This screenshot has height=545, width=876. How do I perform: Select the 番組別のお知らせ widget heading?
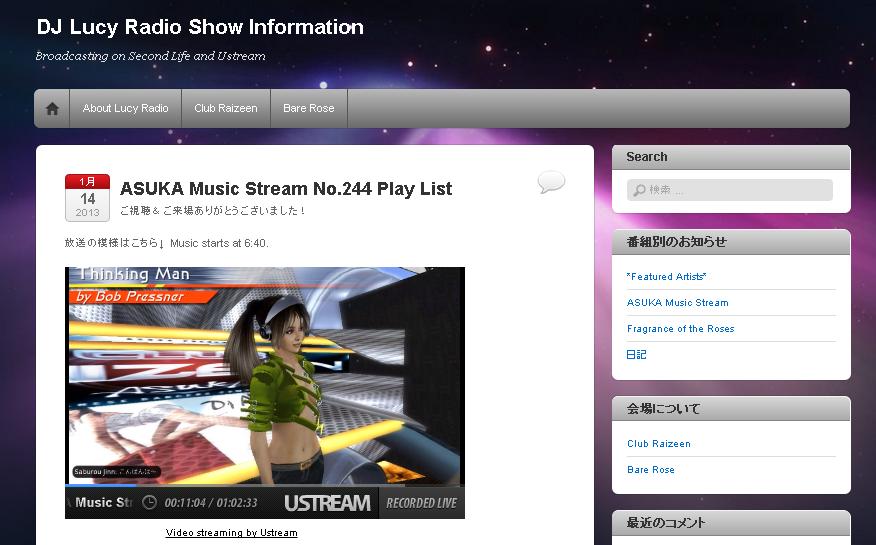(676, 242)
